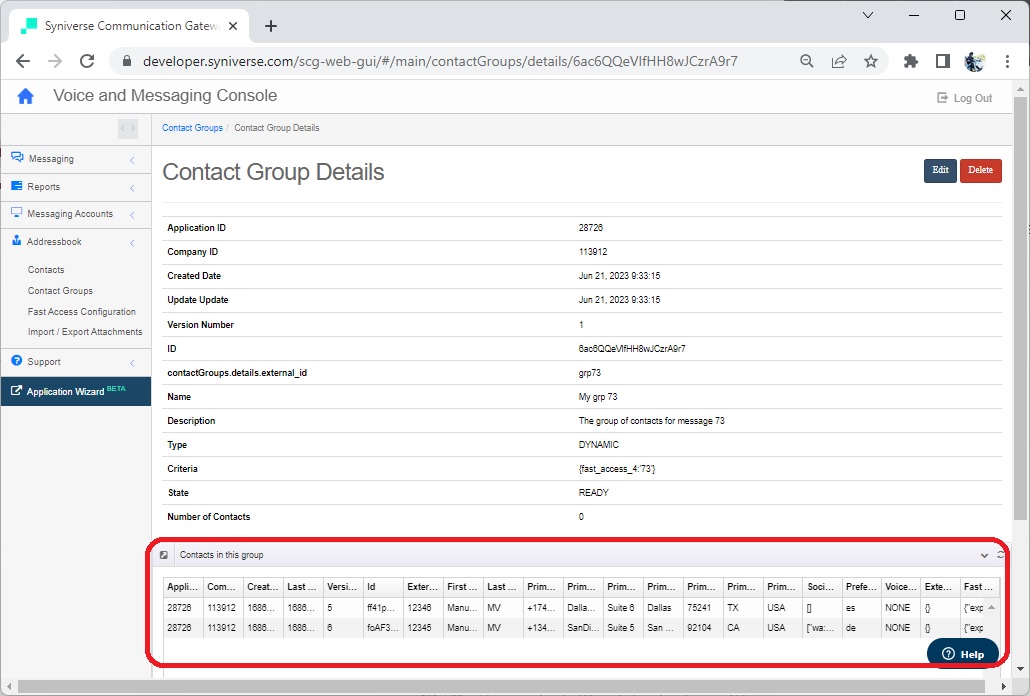Collapse the Addressbook menu chevron

(132, 243)
